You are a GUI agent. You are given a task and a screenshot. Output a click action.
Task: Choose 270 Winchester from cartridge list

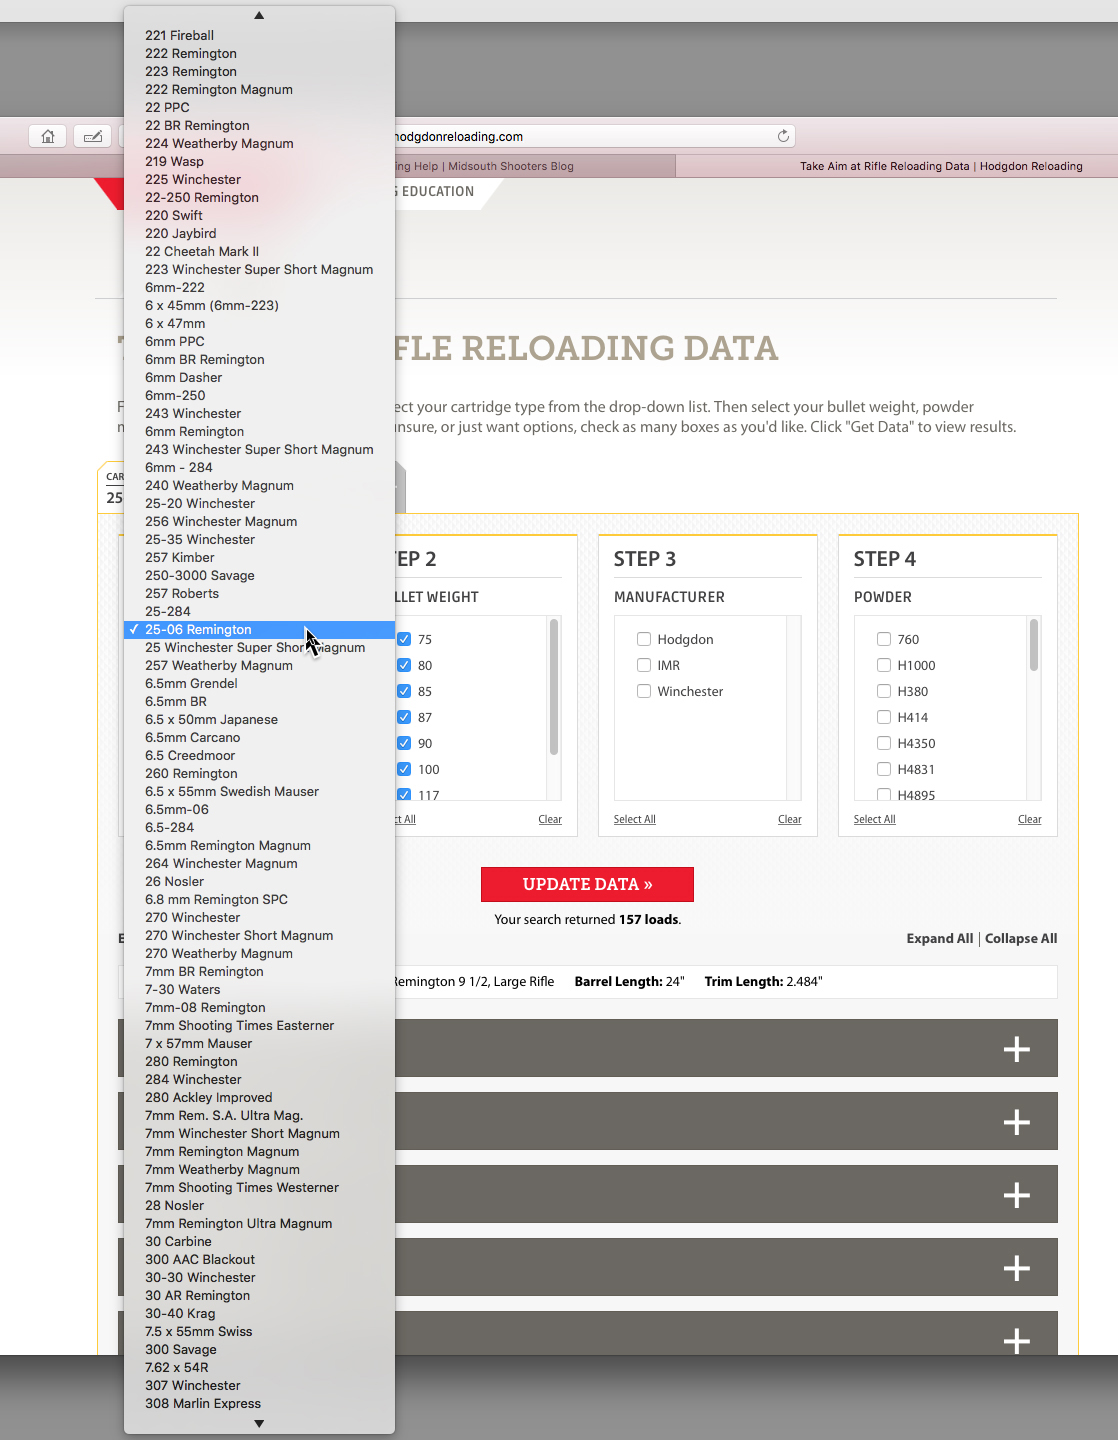(x=259, y=918)
